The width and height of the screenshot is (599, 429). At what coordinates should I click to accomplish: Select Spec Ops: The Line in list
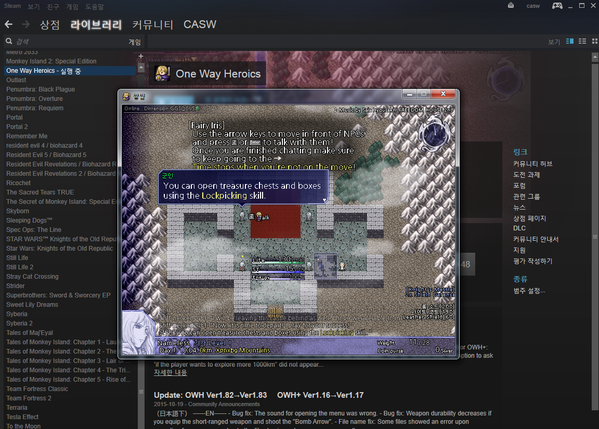[34, 230]
